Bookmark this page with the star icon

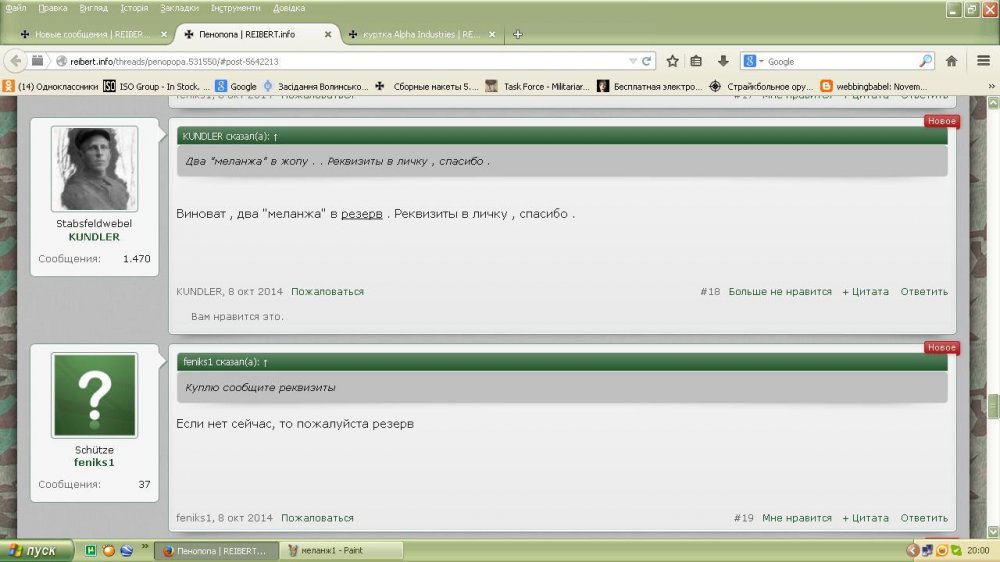pos(673,61)
